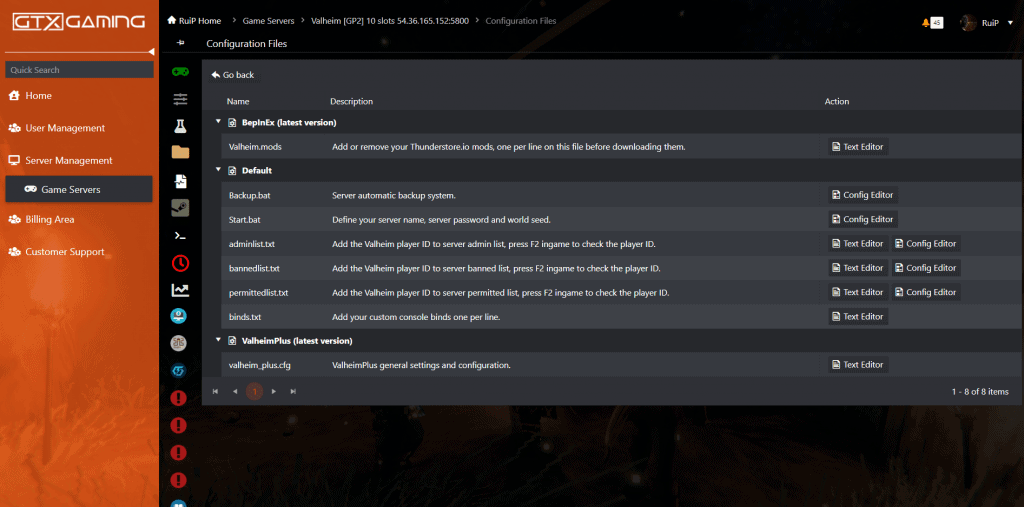
Task: Open the red clock scheduled tasks icon
Action: coord(180,263)
